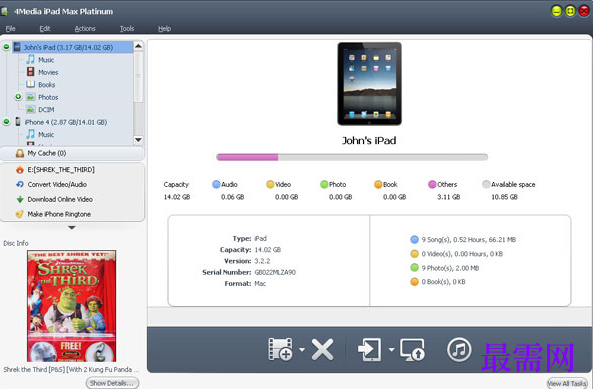The width and height of the screenshot is (593, 389).
Task: Click the orange Book legend dot
Action: 378,184
